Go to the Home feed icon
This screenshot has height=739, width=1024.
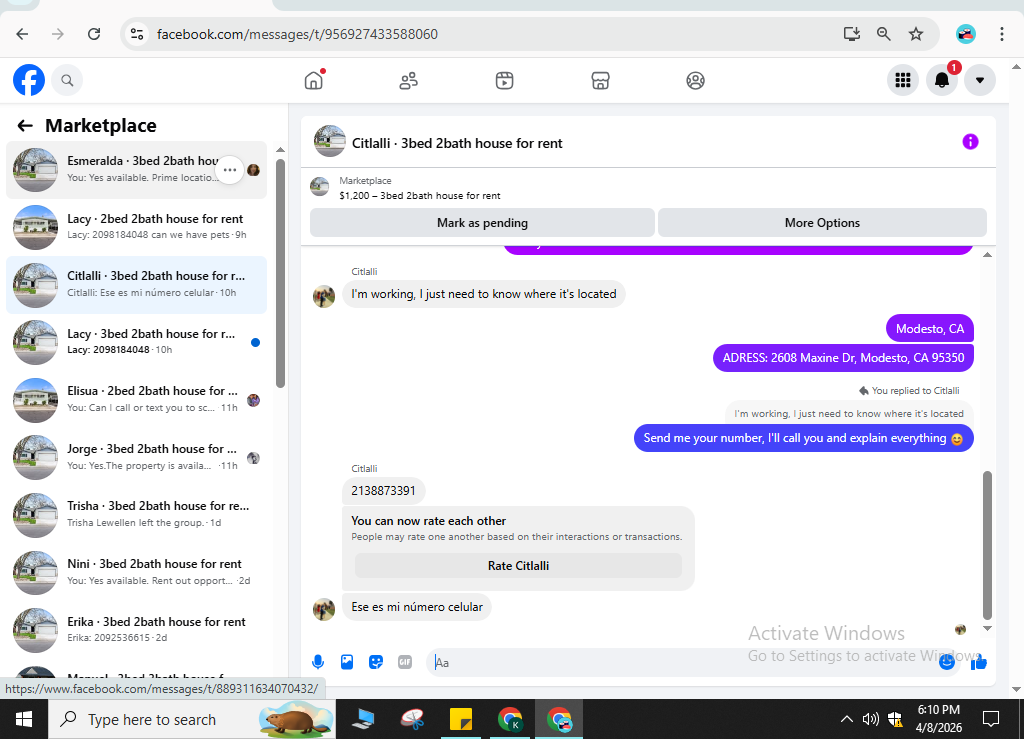tap(314, 80)
